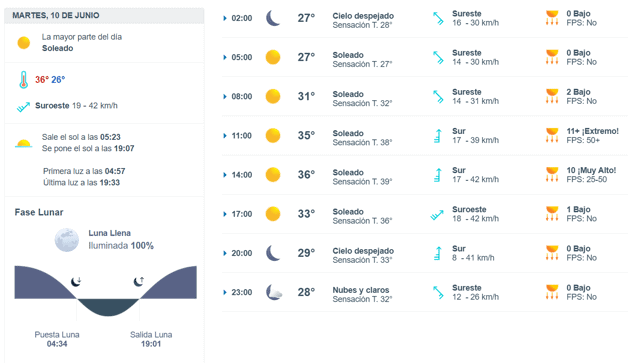Expand the 02:00 hourly forecast row
This screenshot has width=628, height=363.
(x=425, y=18)
